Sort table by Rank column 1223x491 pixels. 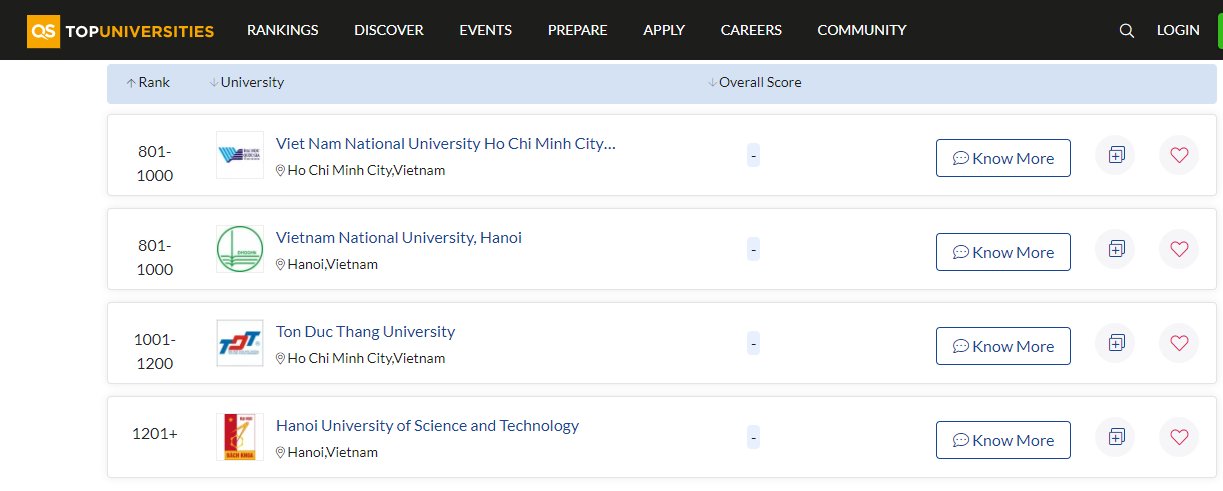pyautogui.click(x=148, y=83)
